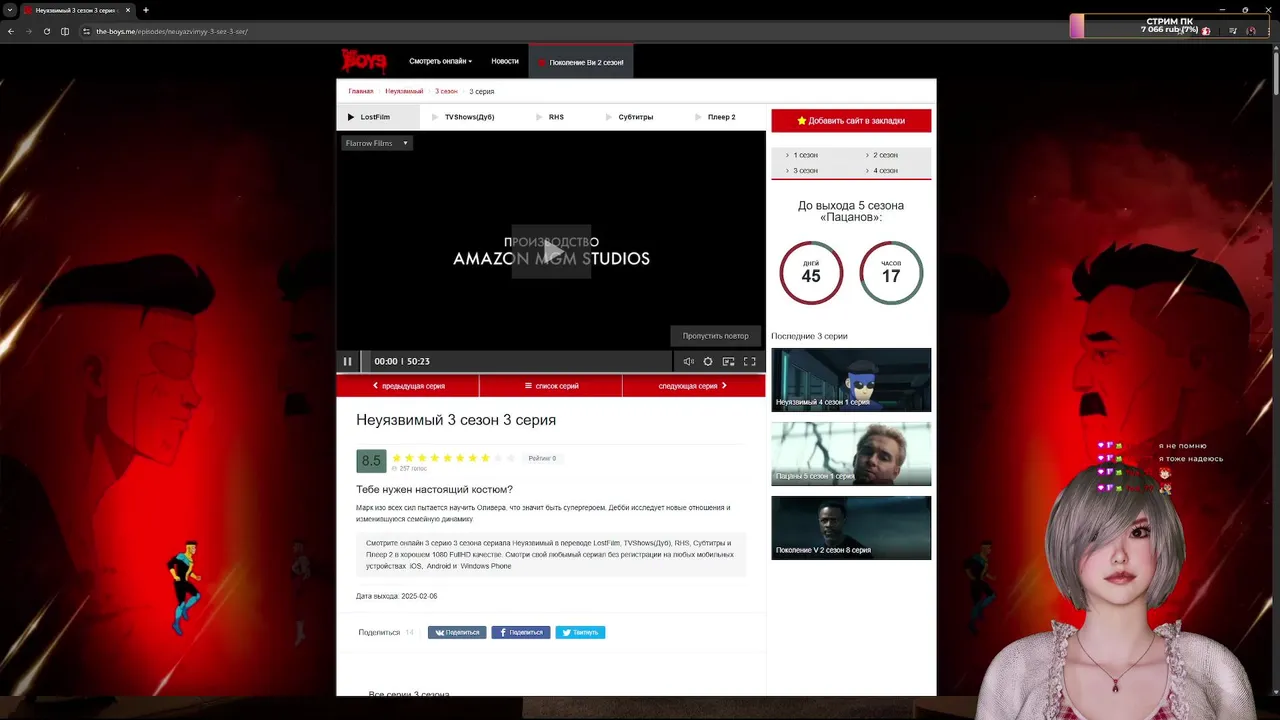Rate the episode with first star
1280x720 pixels.
point(396,458)
